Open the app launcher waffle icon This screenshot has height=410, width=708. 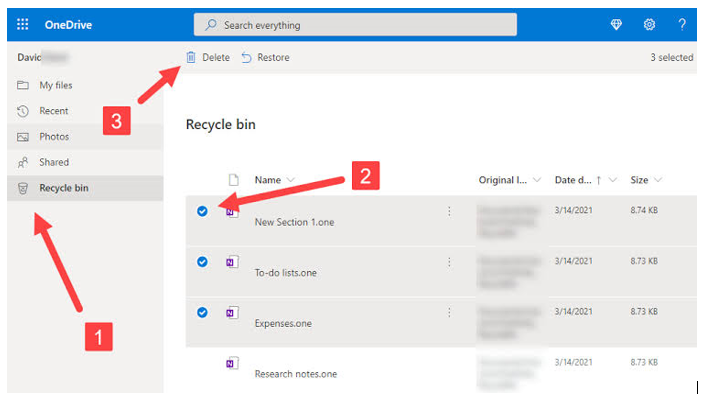[23, 24]
